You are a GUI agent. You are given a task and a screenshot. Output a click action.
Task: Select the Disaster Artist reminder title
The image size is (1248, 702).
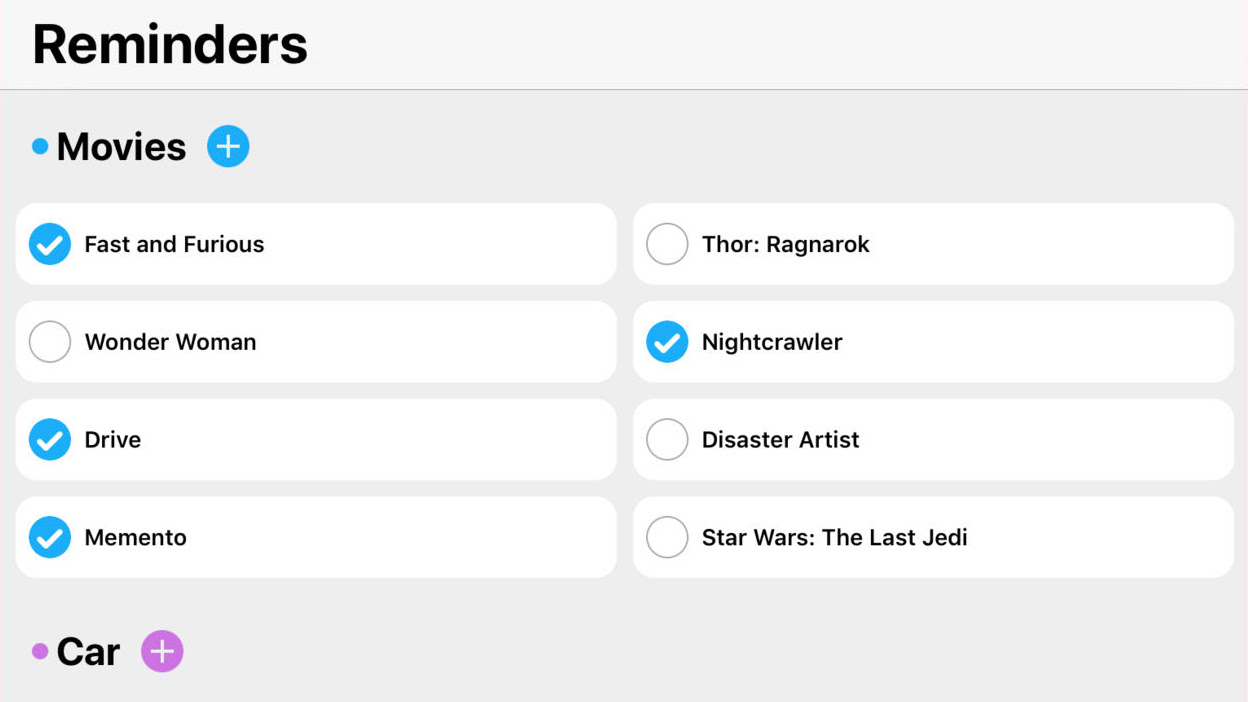point(780,440)
